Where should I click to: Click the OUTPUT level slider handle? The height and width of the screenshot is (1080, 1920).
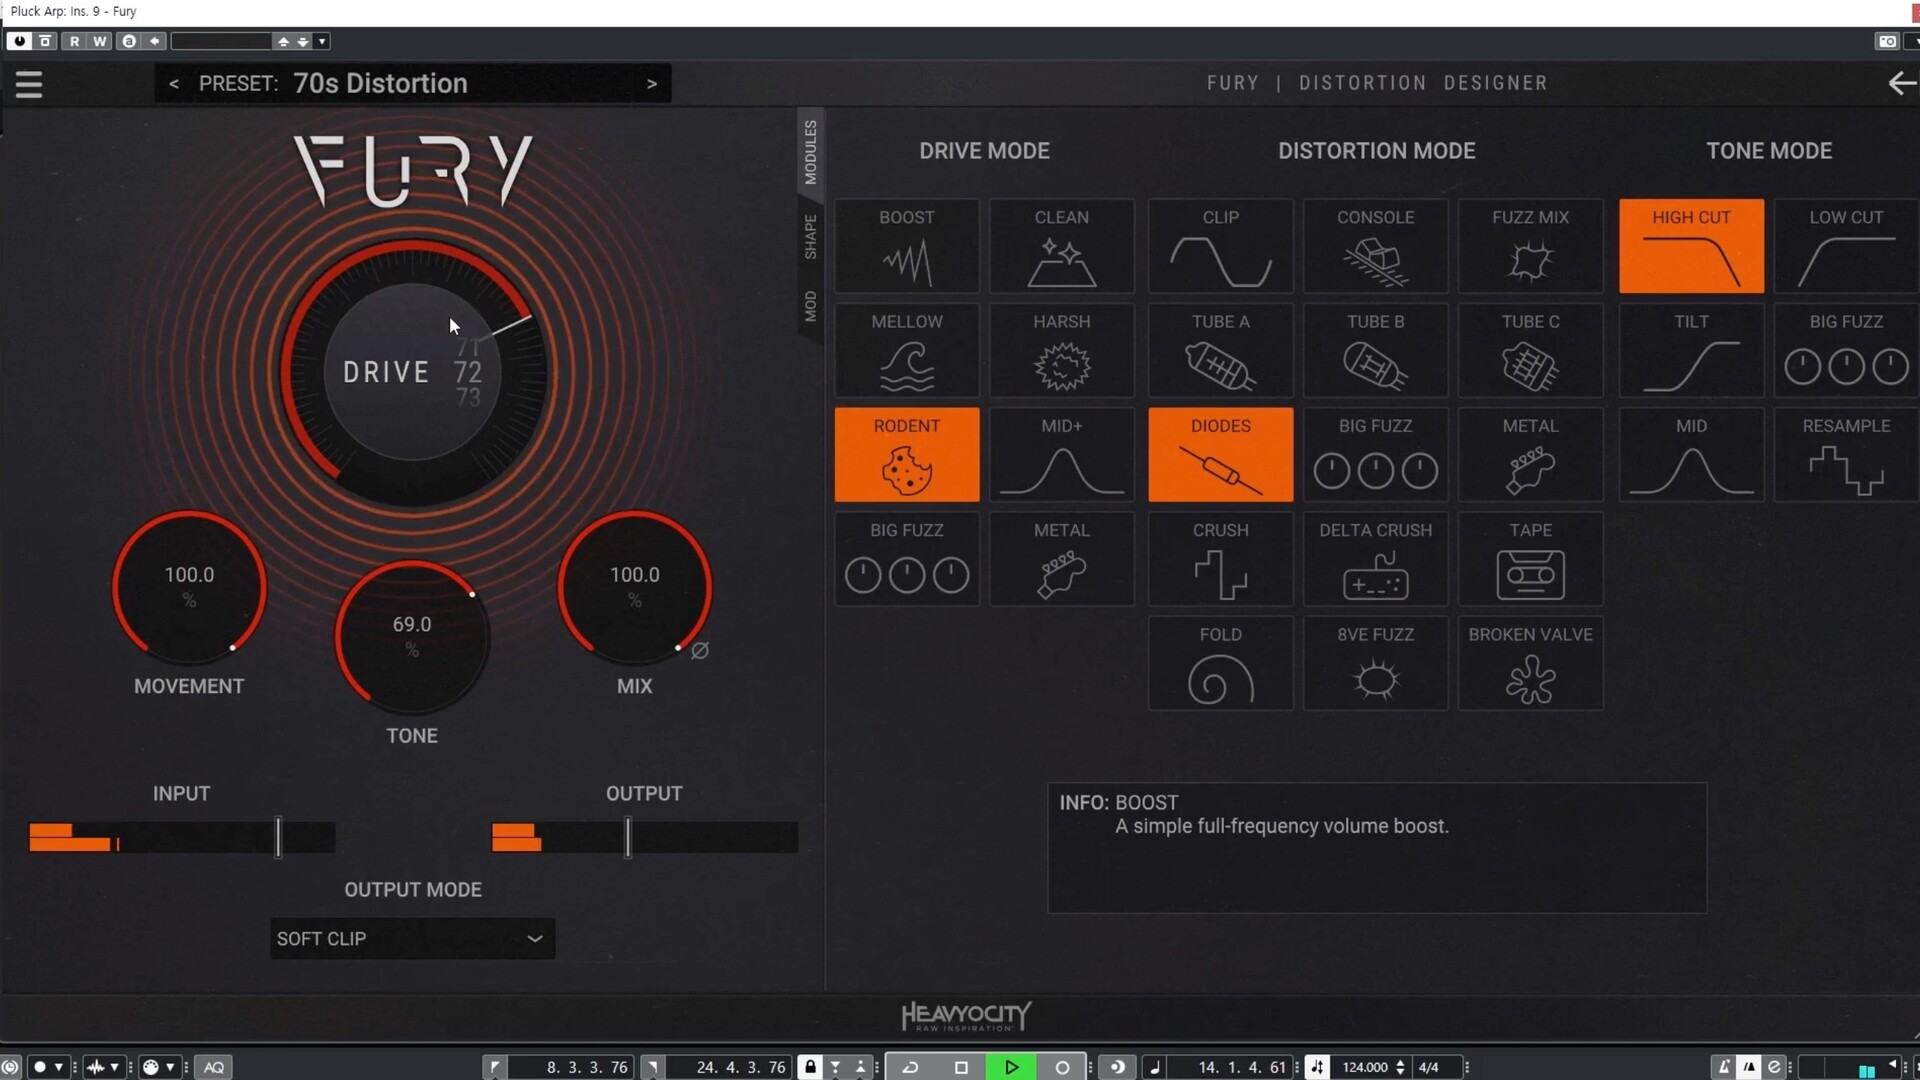[x=628, y=837]
